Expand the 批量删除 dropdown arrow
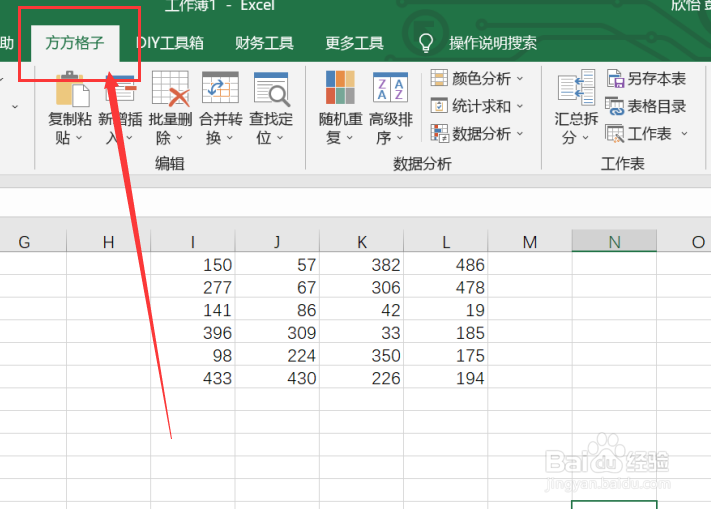This screenshot has height=509, width=711. coord(180,137)
